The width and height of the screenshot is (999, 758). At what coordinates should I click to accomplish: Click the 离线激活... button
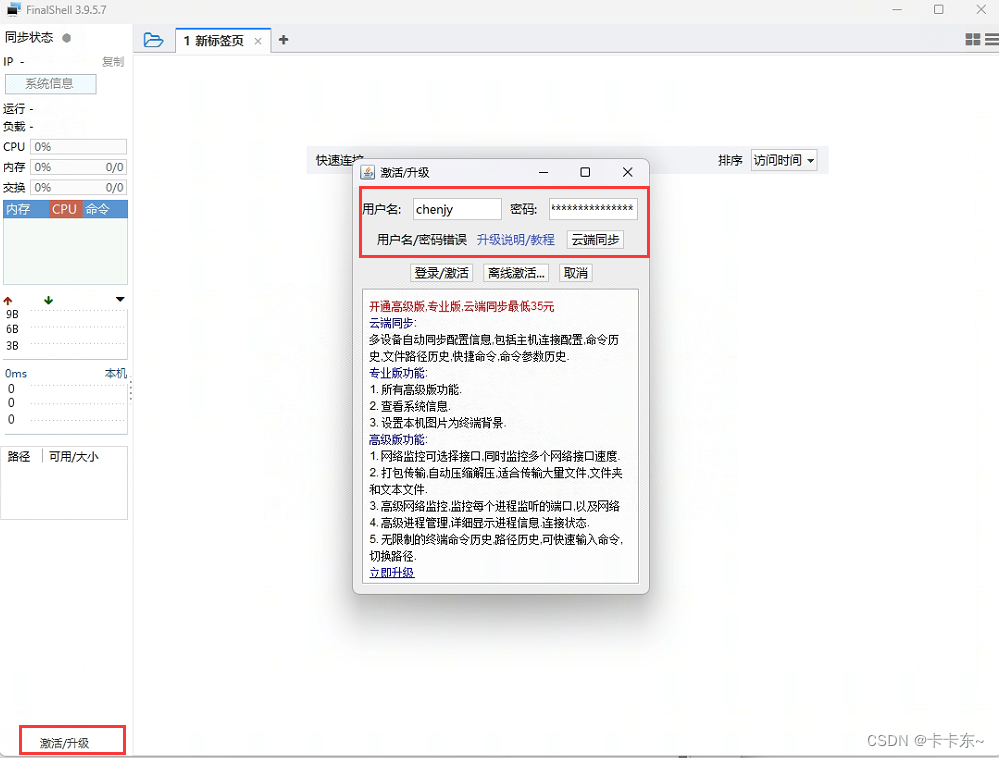point(516,273)
